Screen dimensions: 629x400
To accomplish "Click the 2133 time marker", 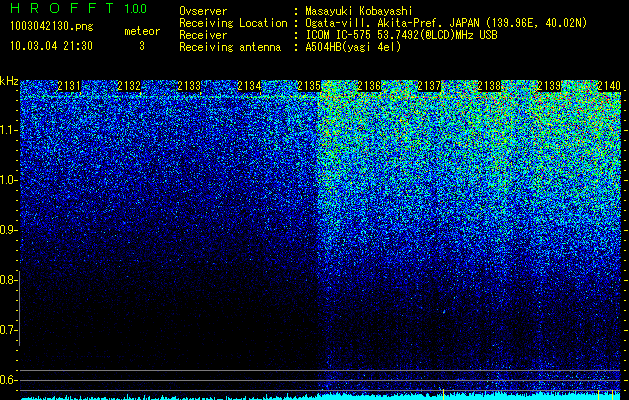I will (189, 86).
